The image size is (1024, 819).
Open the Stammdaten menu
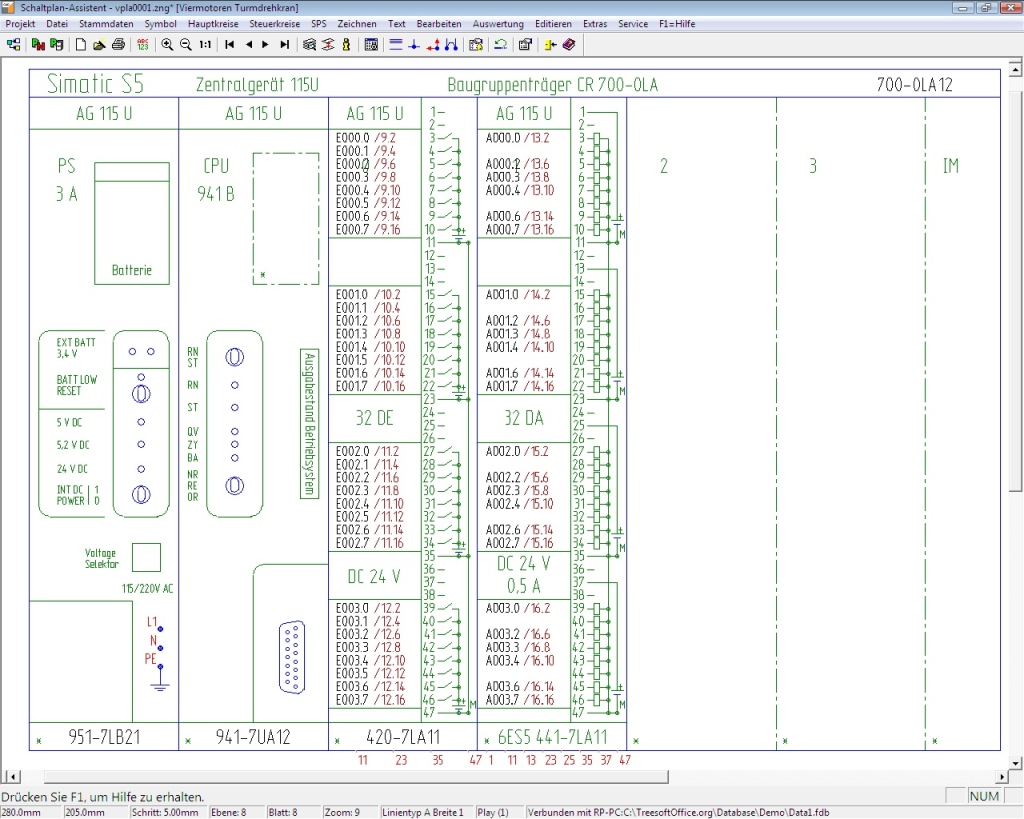click(x=107, y=23)
